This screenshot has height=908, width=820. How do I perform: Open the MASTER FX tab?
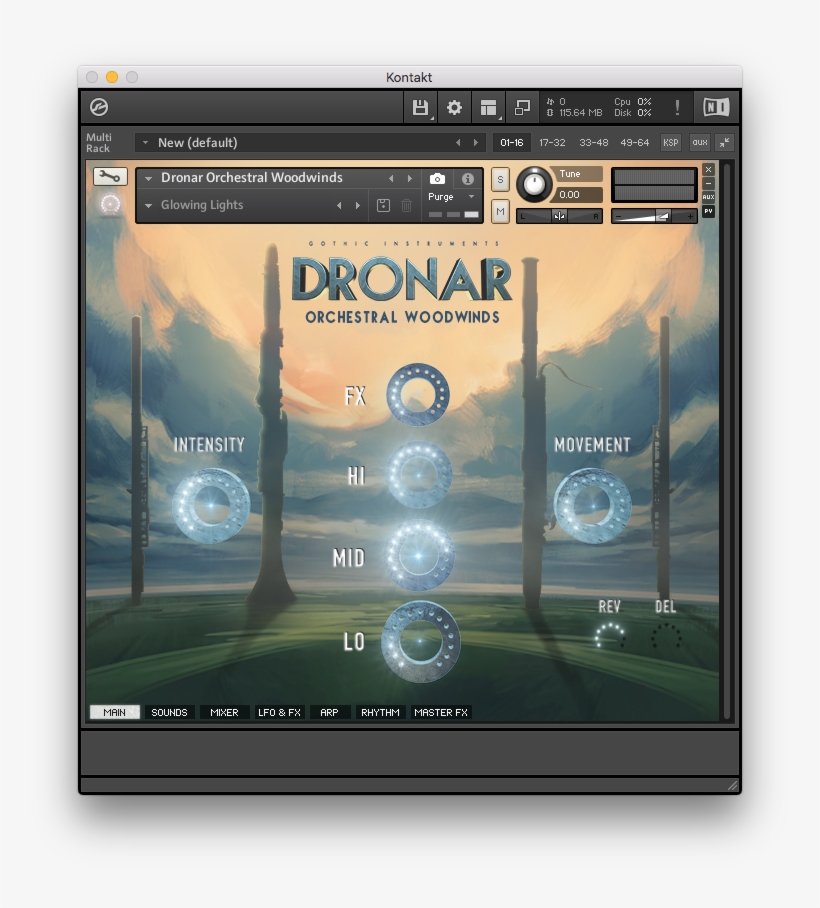point(441,712)
